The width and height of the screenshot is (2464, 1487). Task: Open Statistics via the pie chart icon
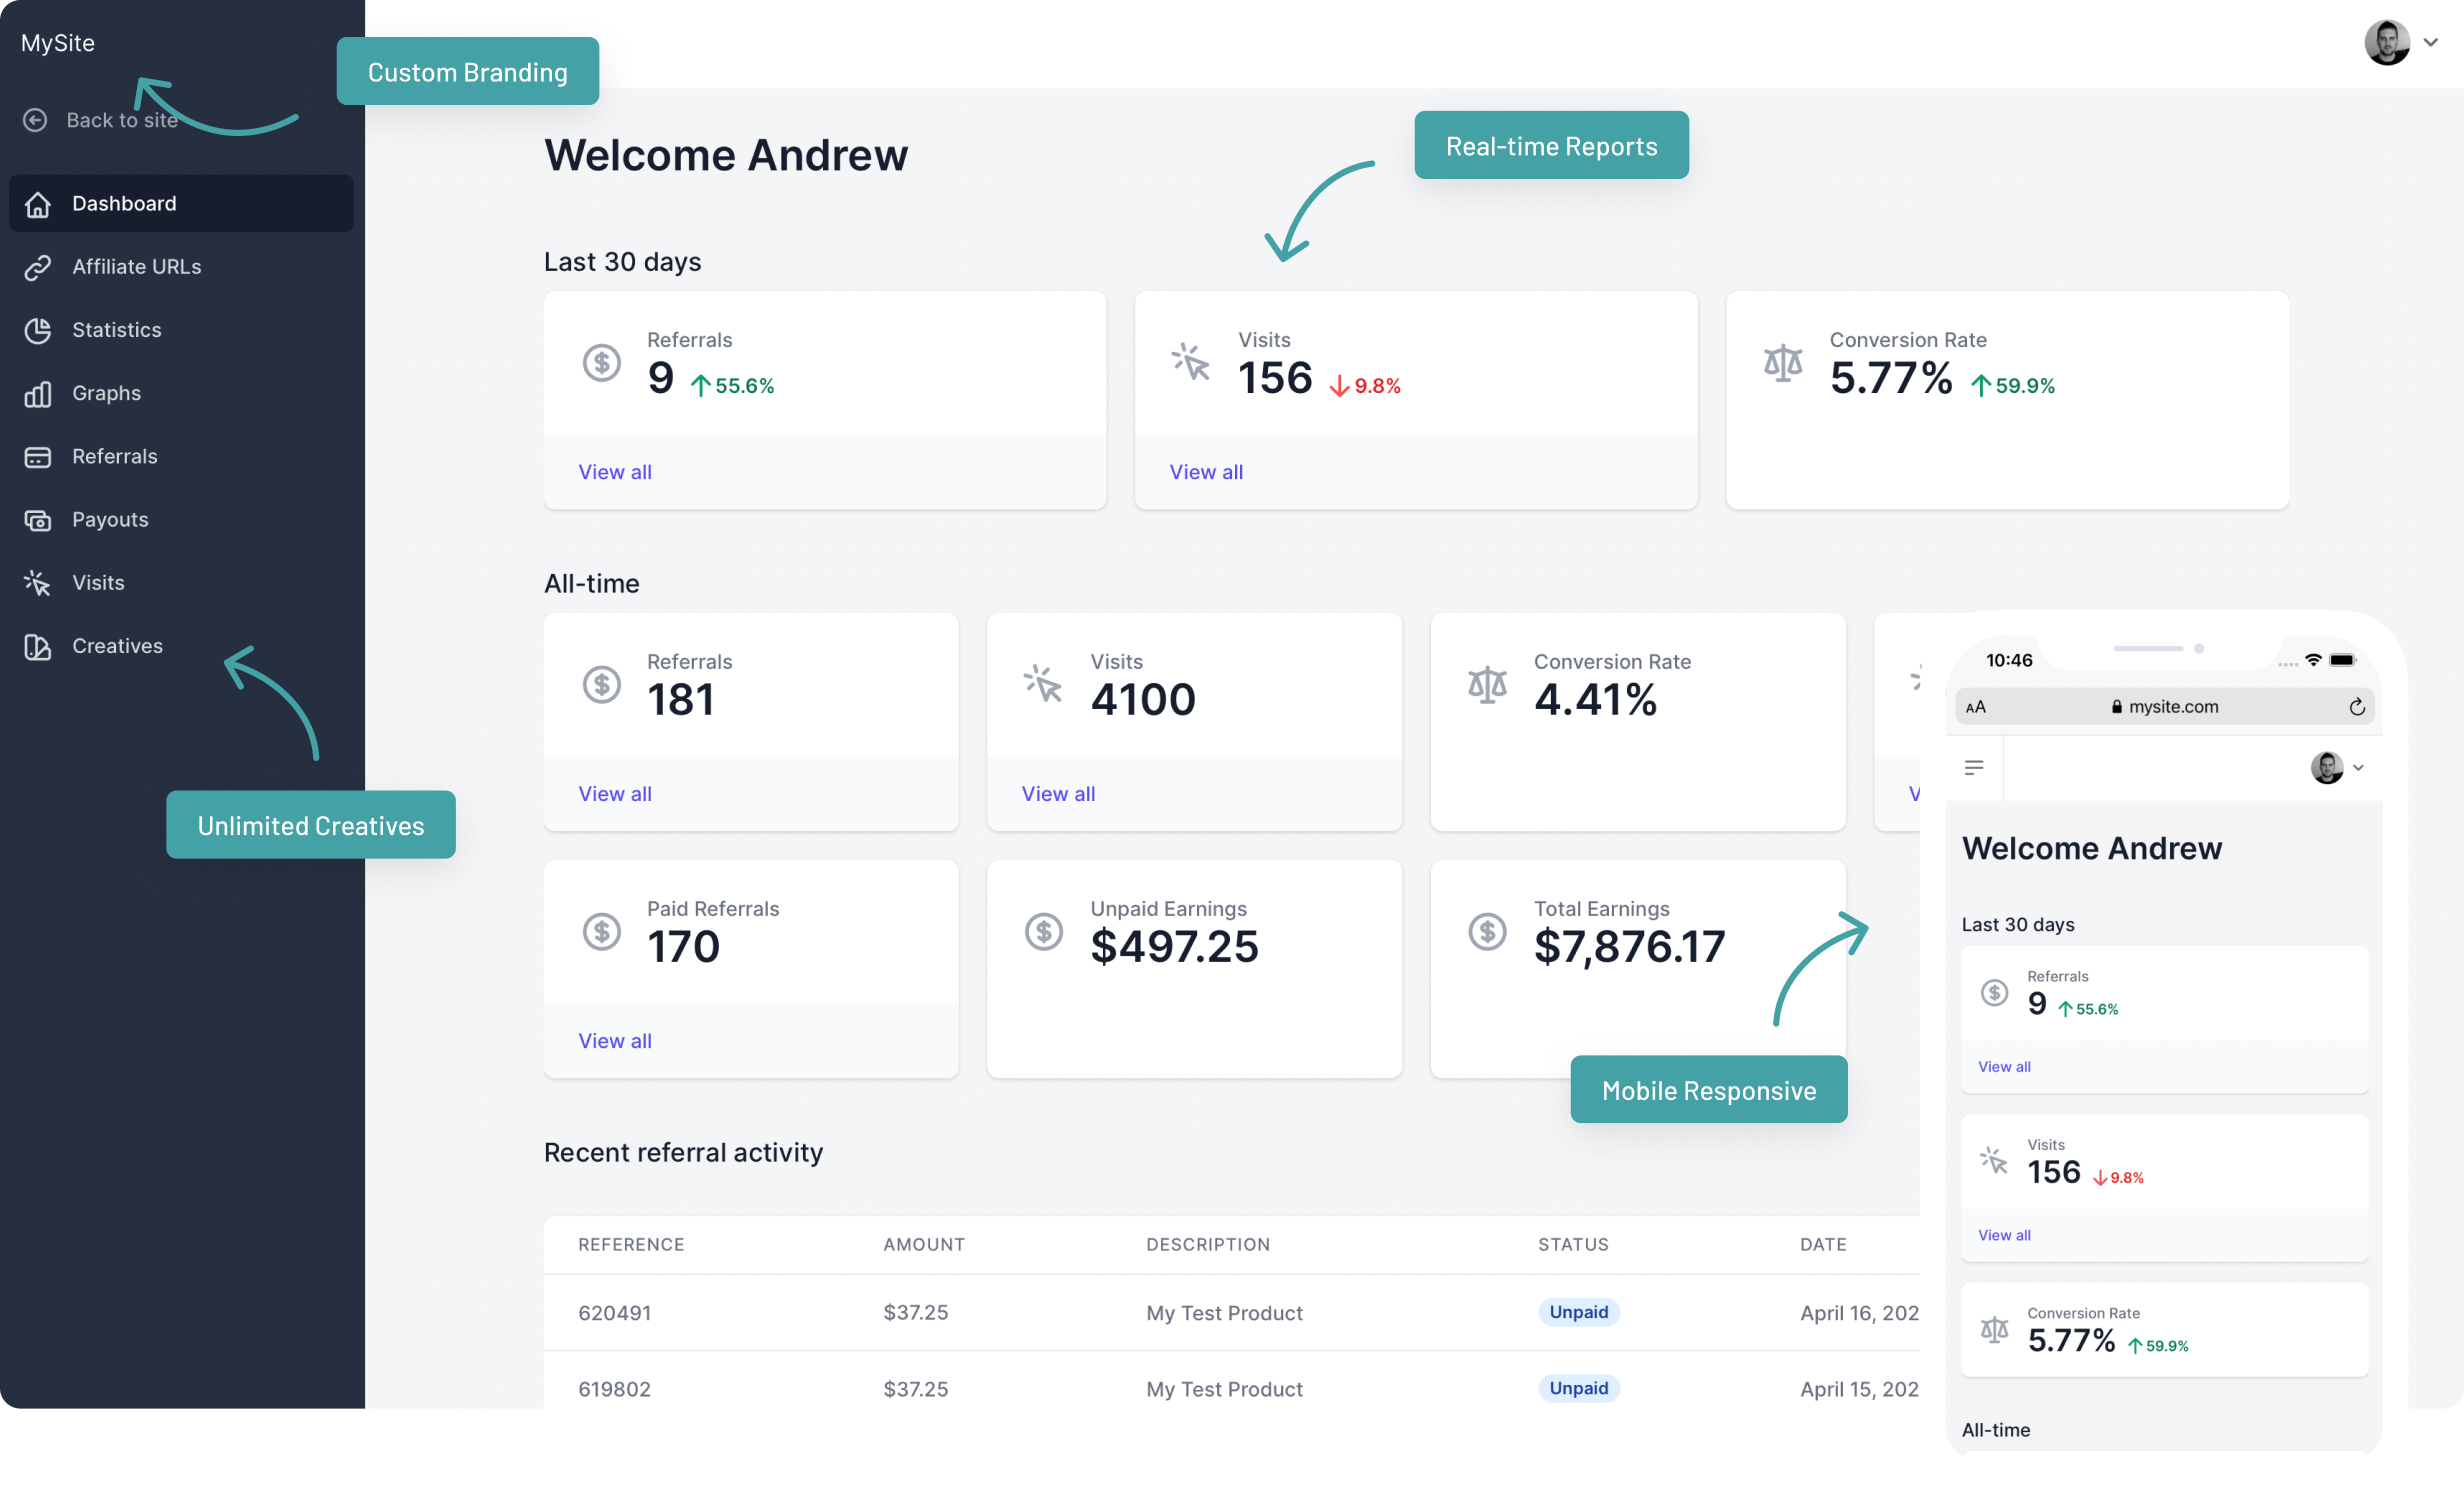click(x=37, y=330)
